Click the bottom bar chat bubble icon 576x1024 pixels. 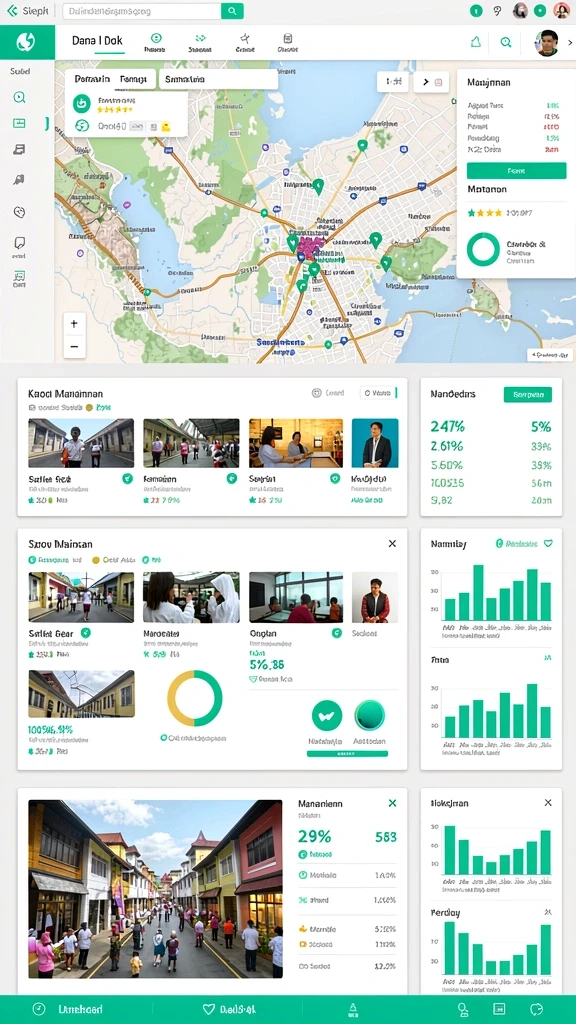pyautogui.click(x=537, y=1009)
